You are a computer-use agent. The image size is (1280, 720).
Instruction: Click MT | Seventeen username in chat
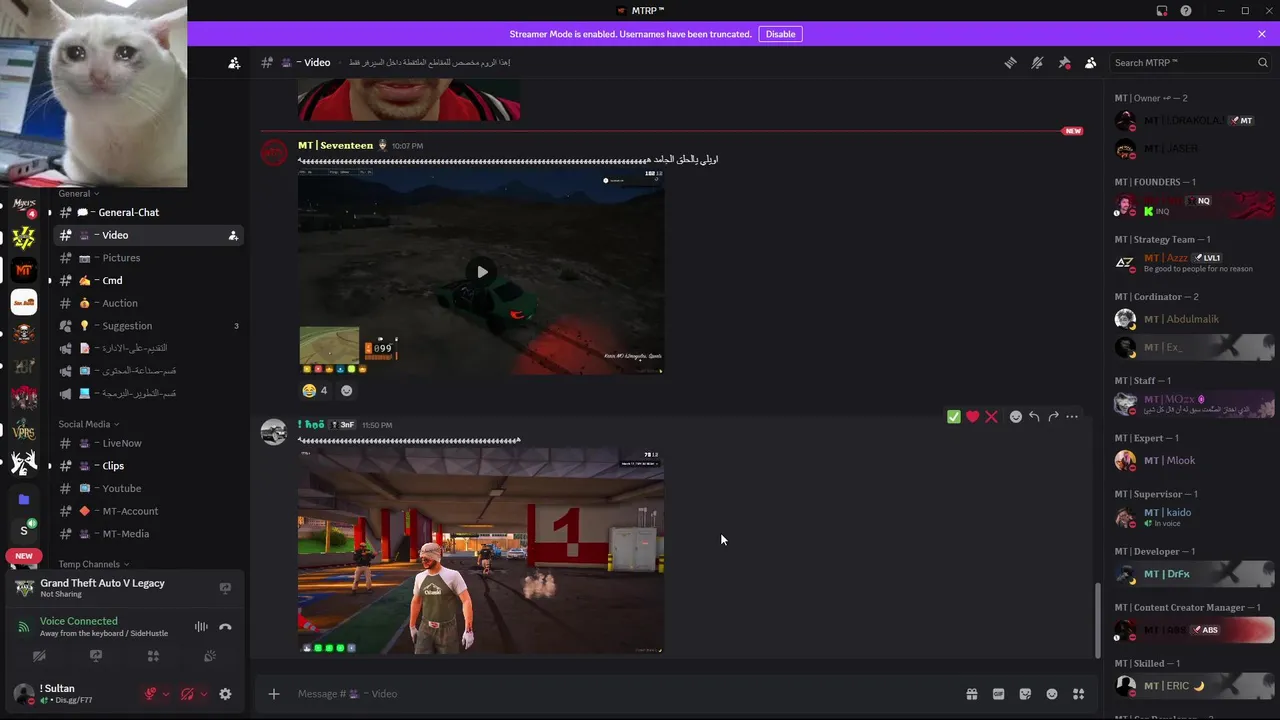point(335,145)
